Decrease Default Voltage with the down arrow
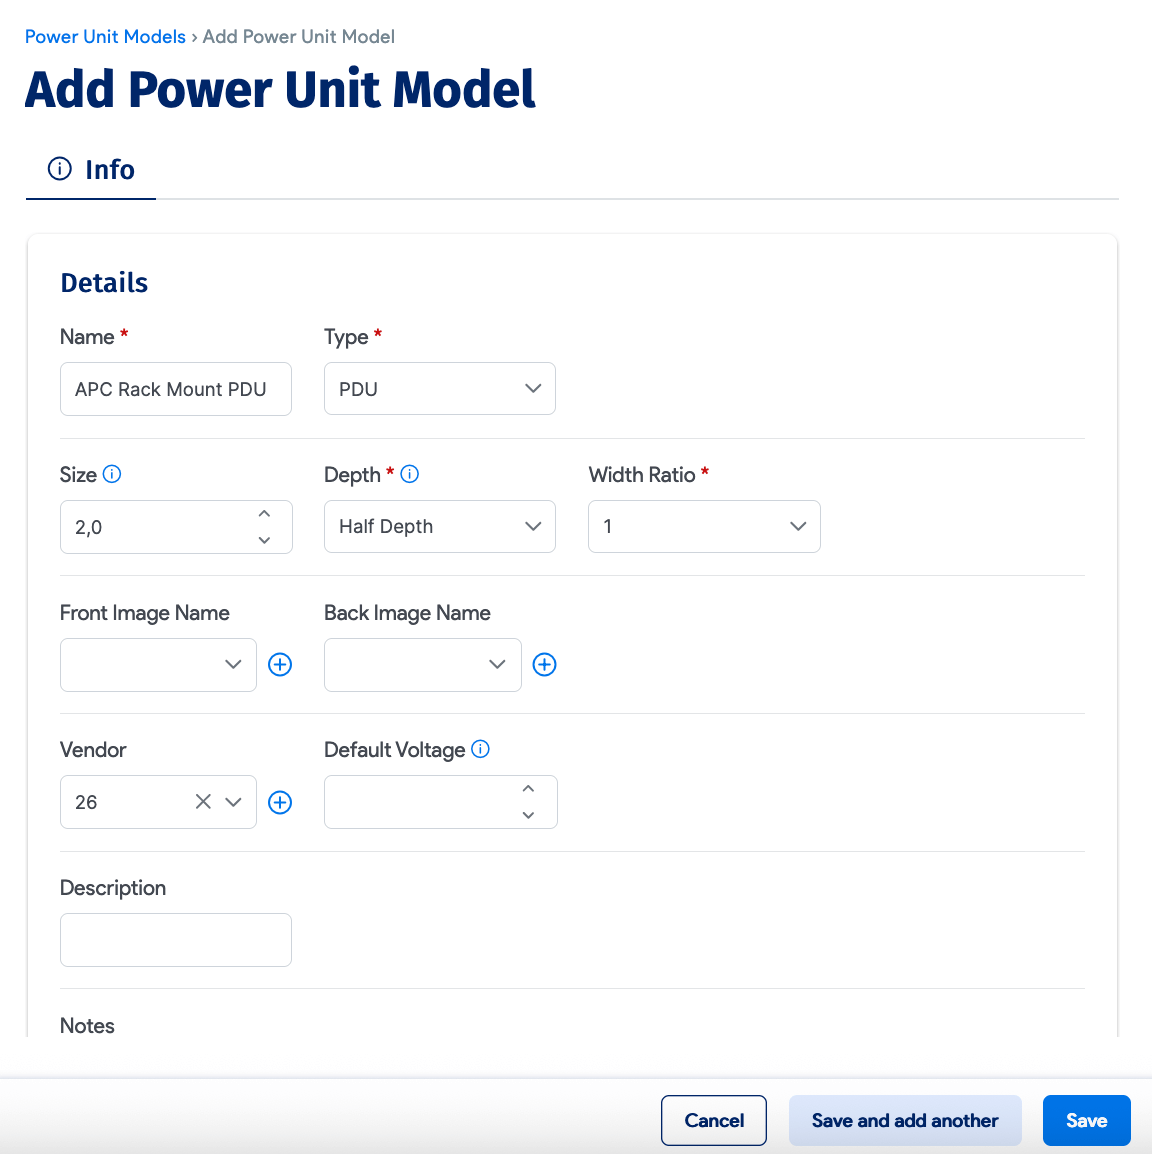This screenshot has height=1154, width=1152. (x=528, y=815)
